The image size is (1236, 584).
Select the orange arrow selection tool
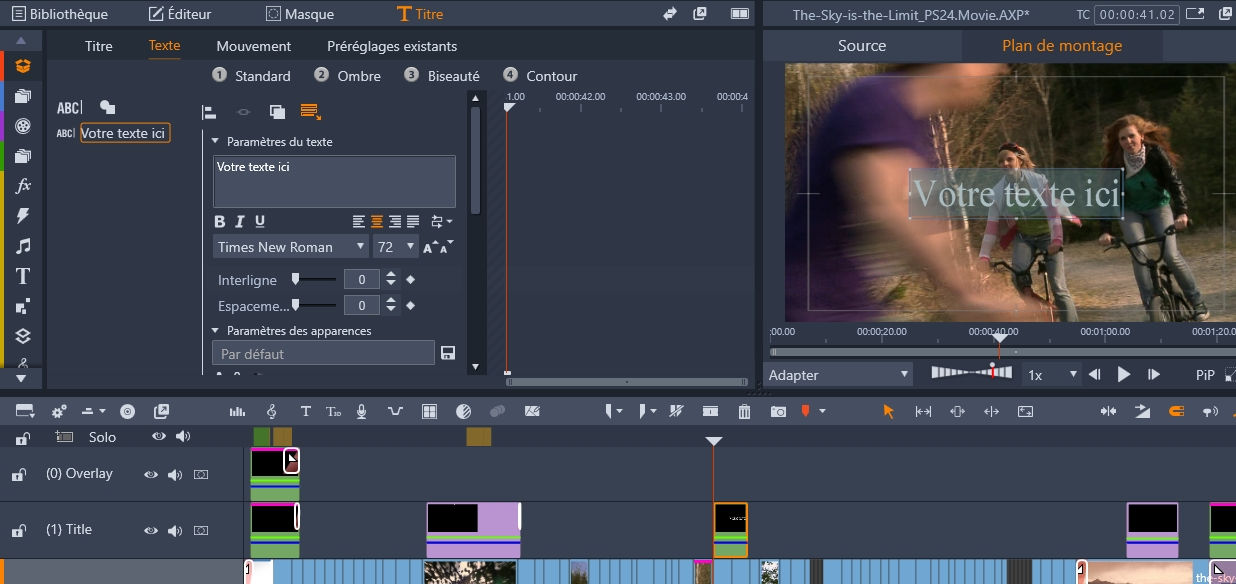[888, 411]
